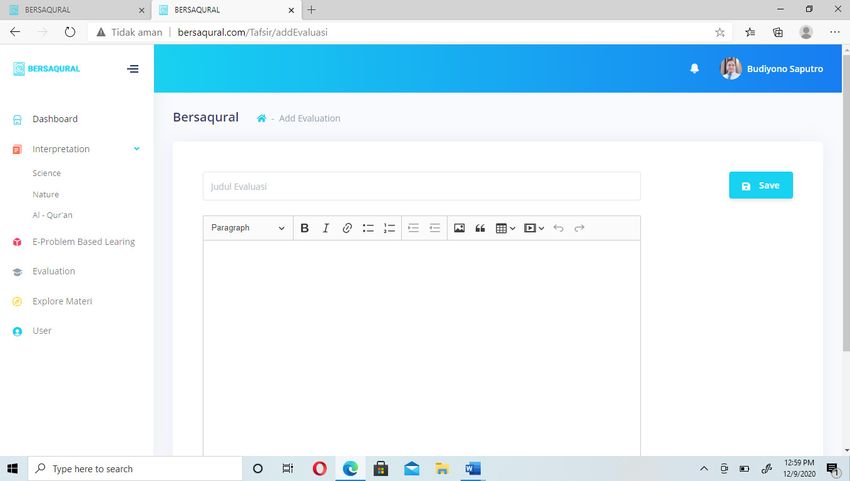
Task: Open the Science submenu item
Action: pos(47,173)
